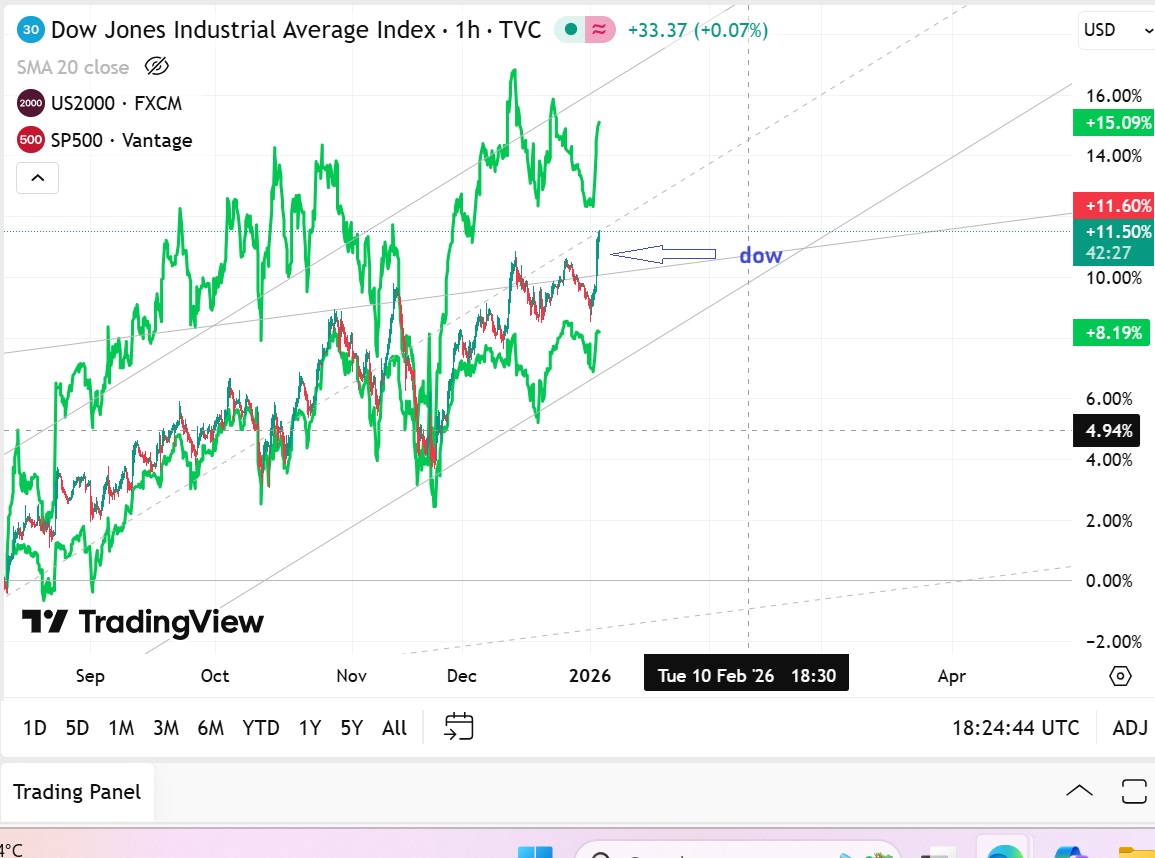
Task: Open chart settings gear on time axis
Action: point(1120,675)
